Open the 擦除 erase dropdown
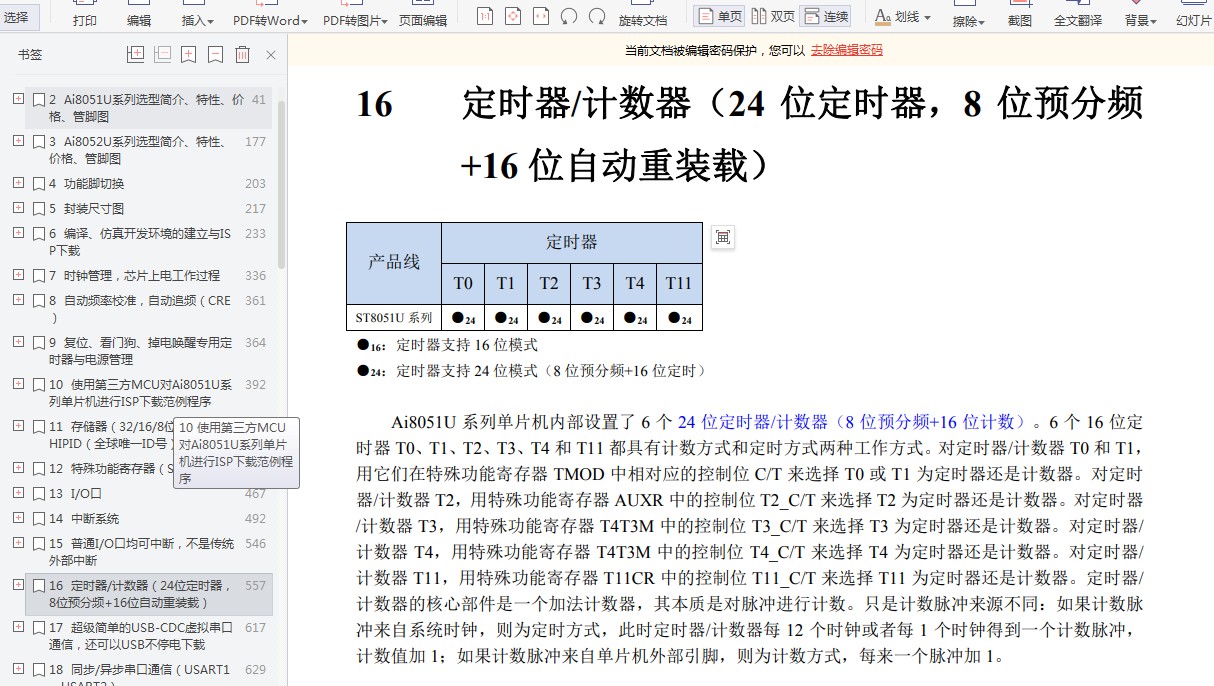The height and width of the screenshot is (686, 1214). pos(968,20)
